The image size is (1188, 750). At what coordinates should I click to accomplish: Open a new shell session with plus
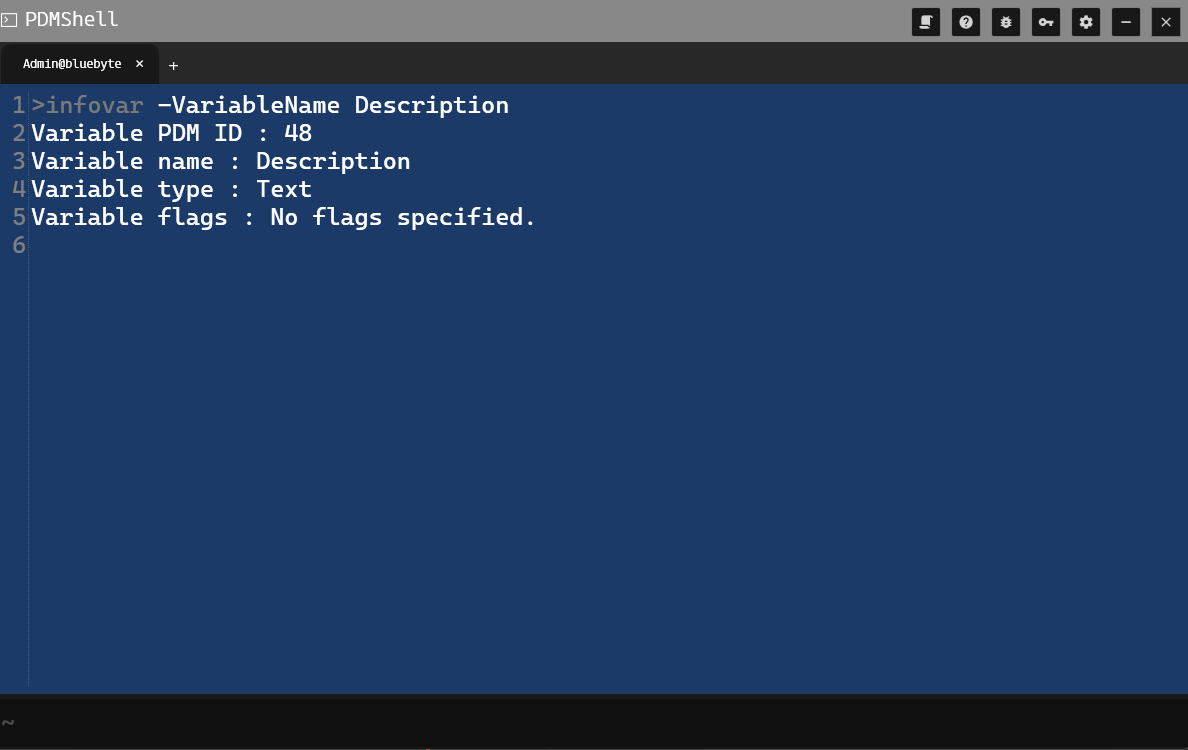pyautogui.click(x=173, y=66)
